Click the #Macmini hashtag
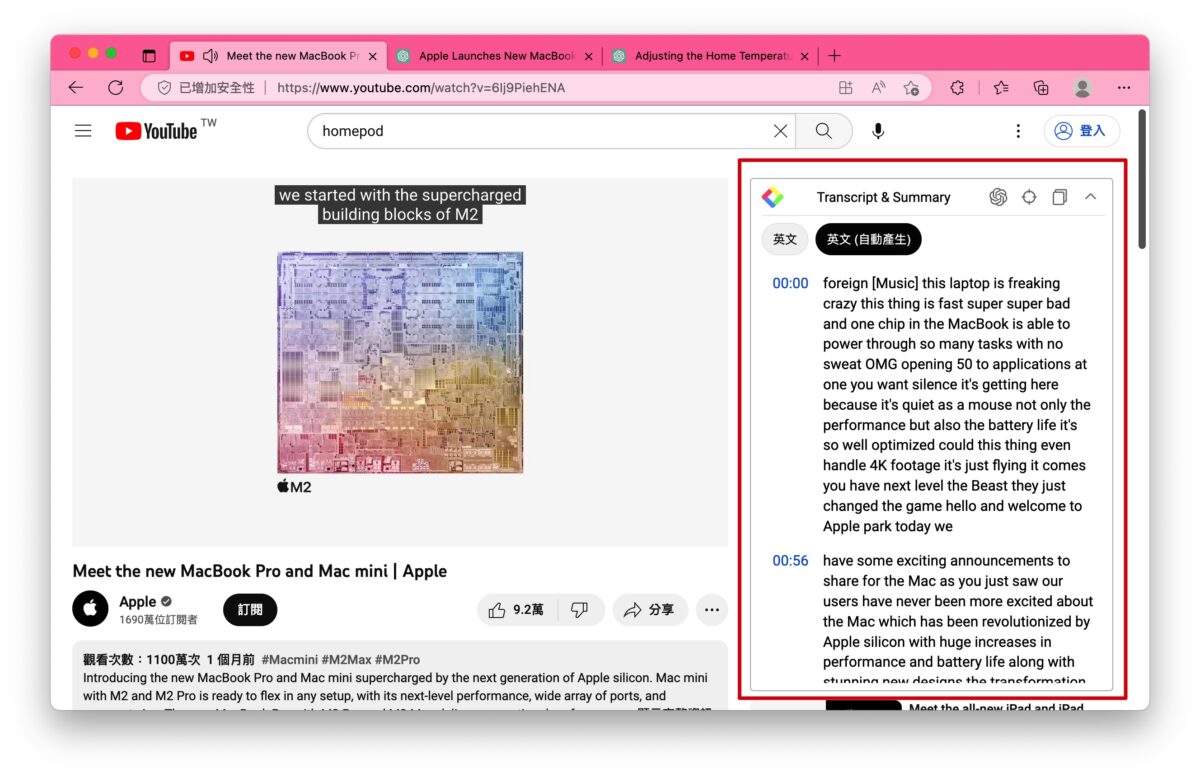This screenshot has height=777, width=1200. 289,660
